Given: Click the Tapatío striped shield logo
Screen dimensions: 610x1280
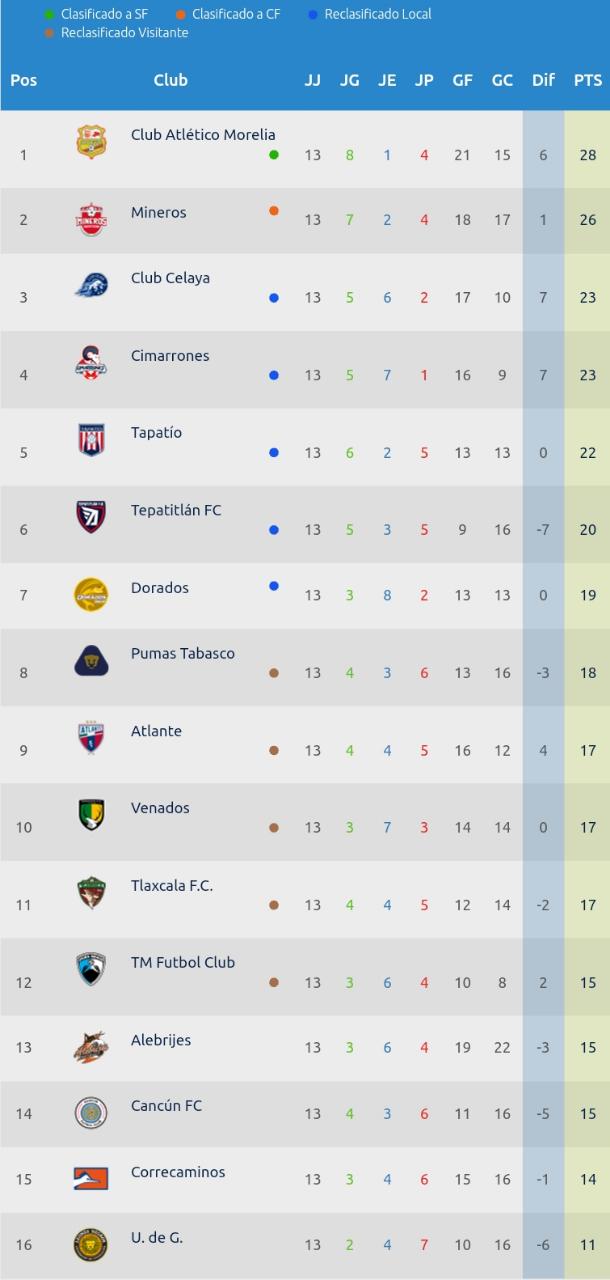Looking at the screenshot, I should (x=91, y=439).
